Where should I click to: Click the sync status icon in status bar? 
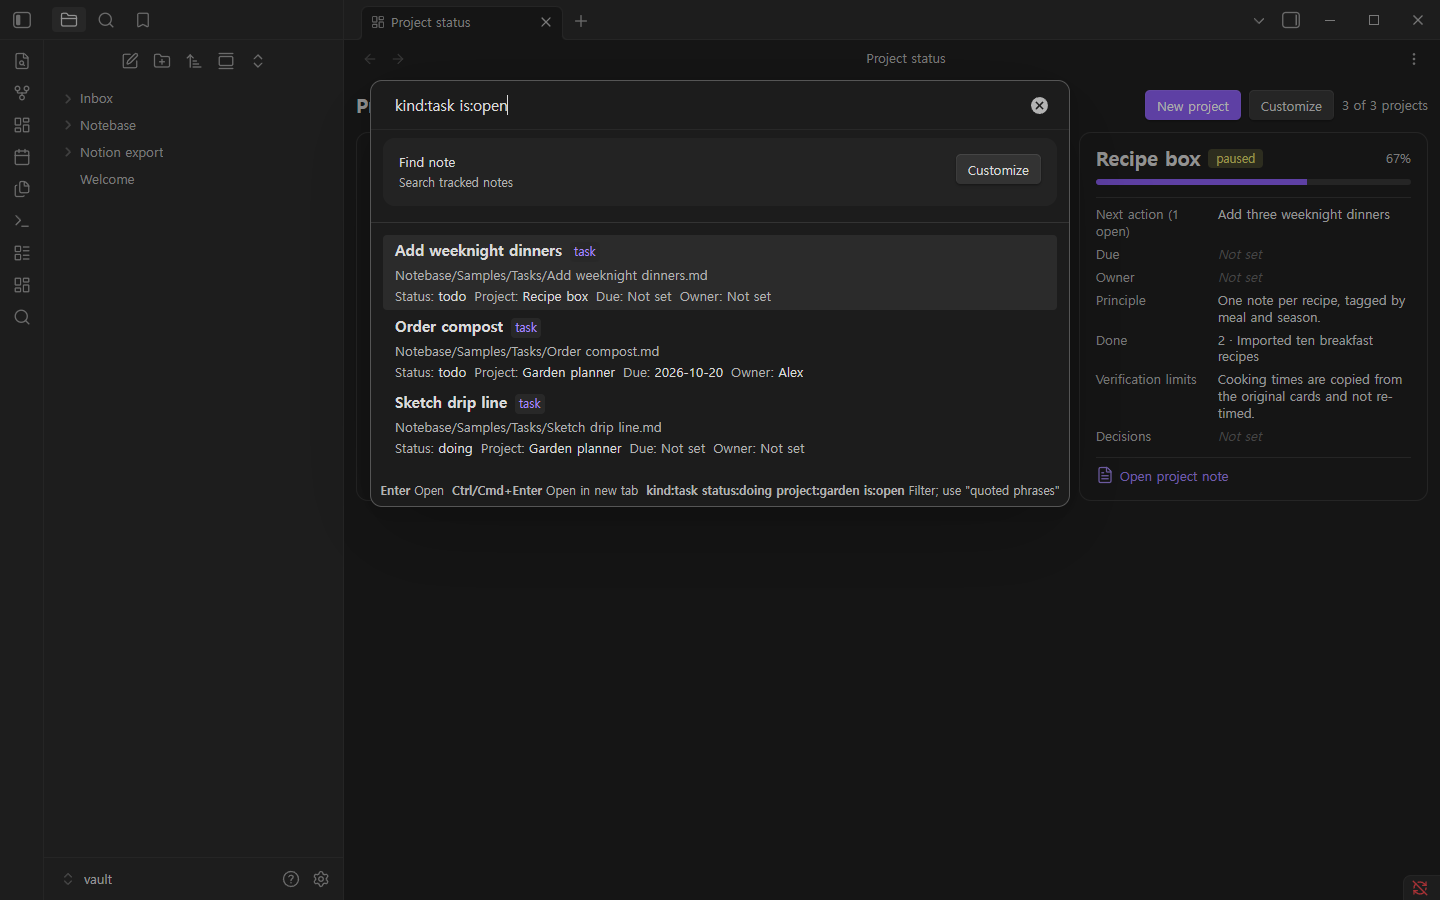1420,887
